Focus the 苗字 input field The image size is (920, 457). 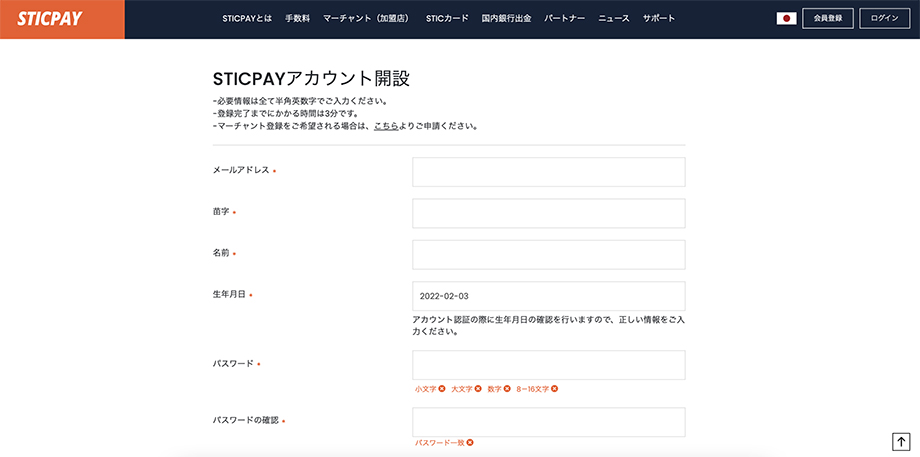coord(549,213)
